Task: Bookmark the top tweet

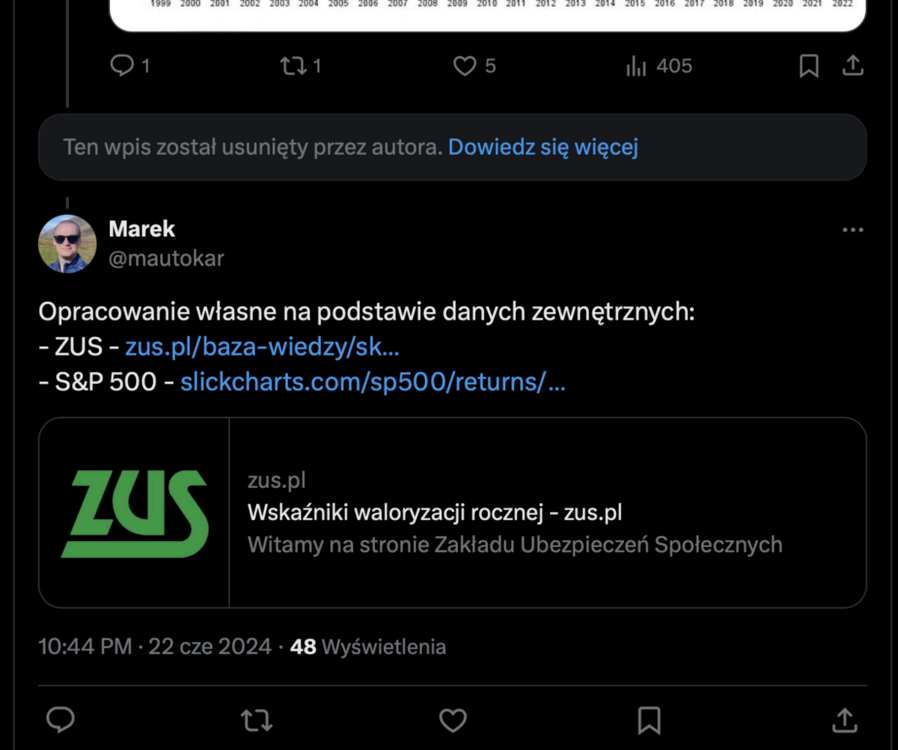Action: point(809,65)
